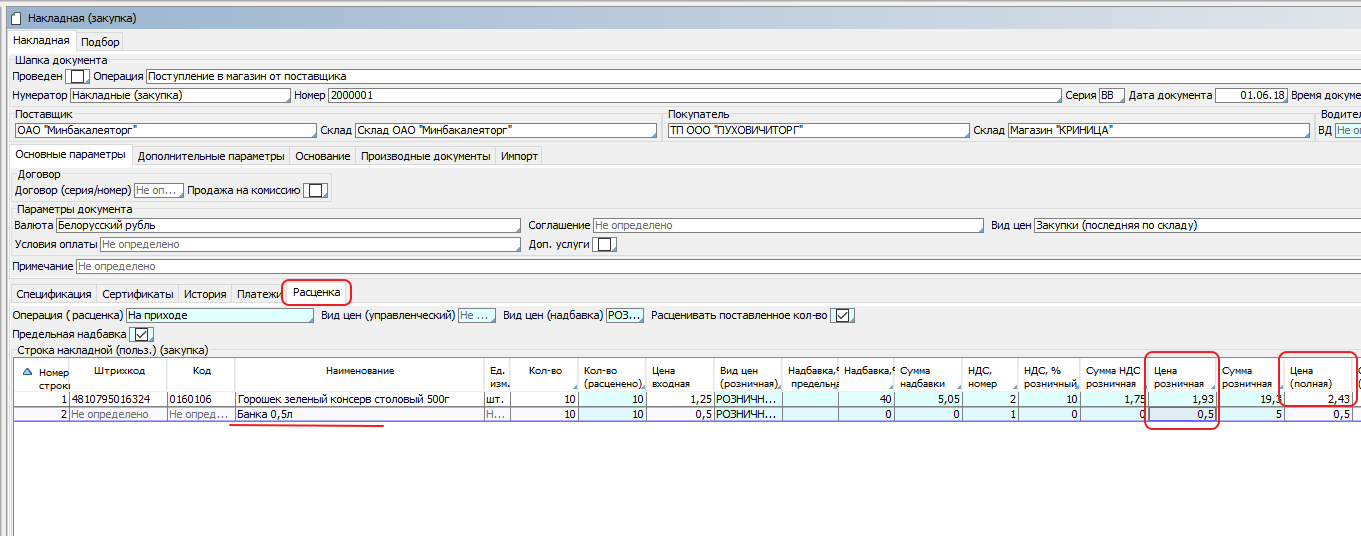The image size is (1361, 536).
Task: Check the Доп. услуги checkbox
Action: click(604, 244)
